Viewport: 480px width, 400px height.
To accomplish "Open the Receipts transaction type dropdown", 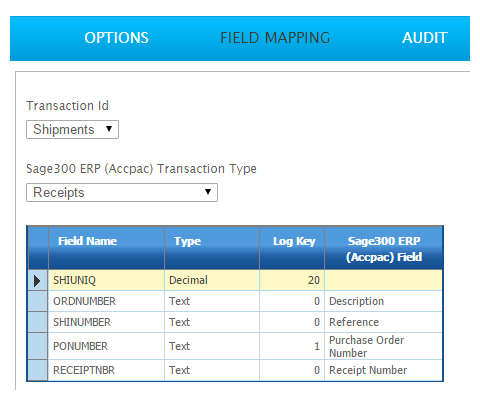I will click(x=122, y=192).
